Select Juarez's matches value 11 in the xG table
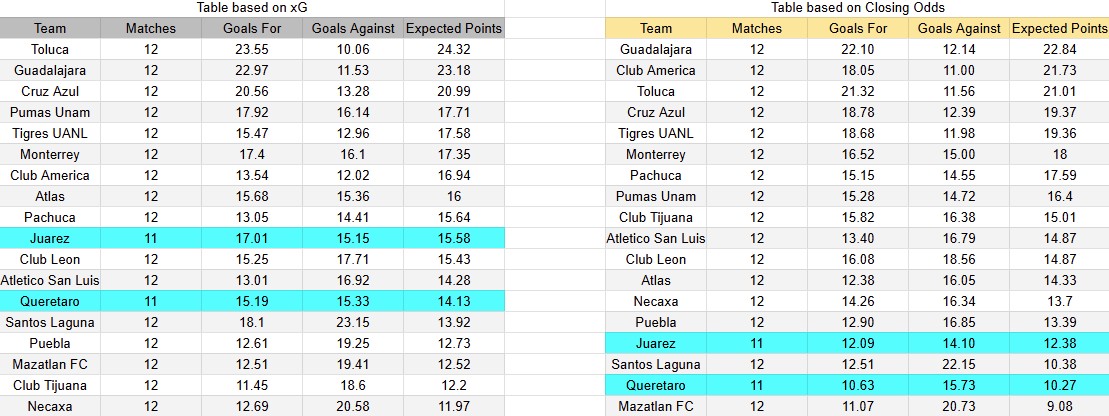This screenshot has width=1109, height=416. click(x=151, y=238)
